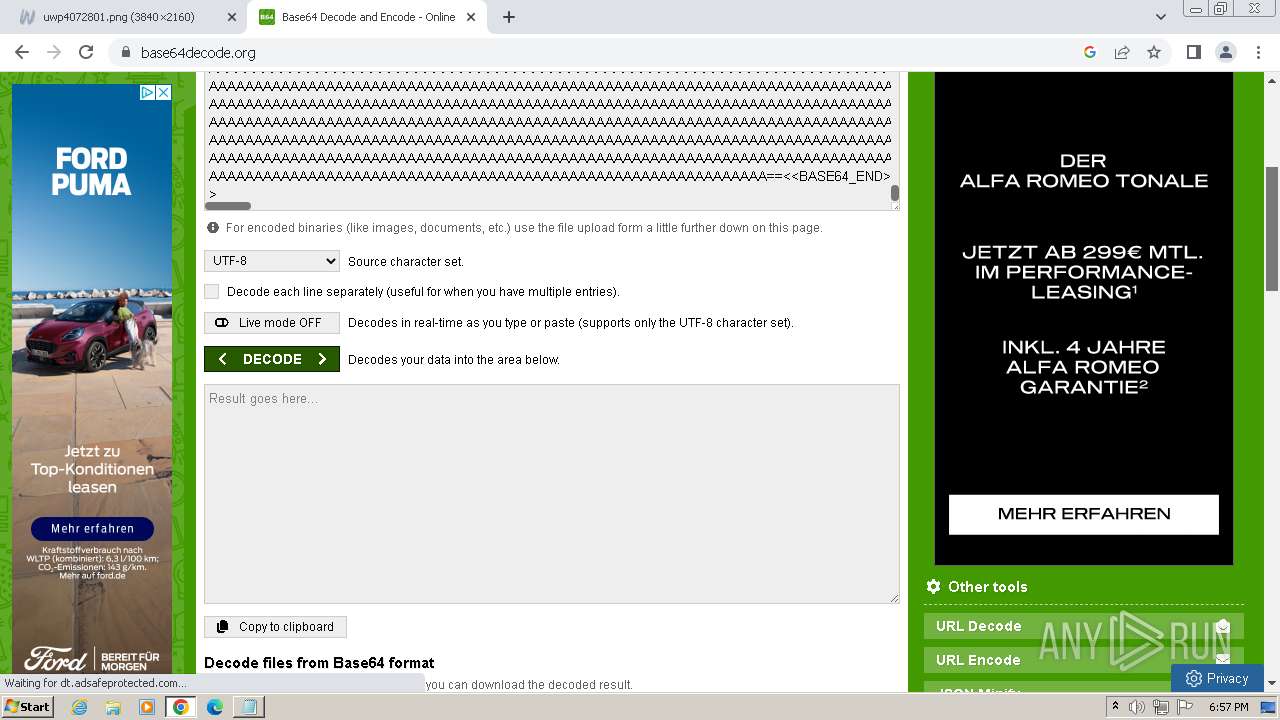Reload the current page

(x=86, y=52)
